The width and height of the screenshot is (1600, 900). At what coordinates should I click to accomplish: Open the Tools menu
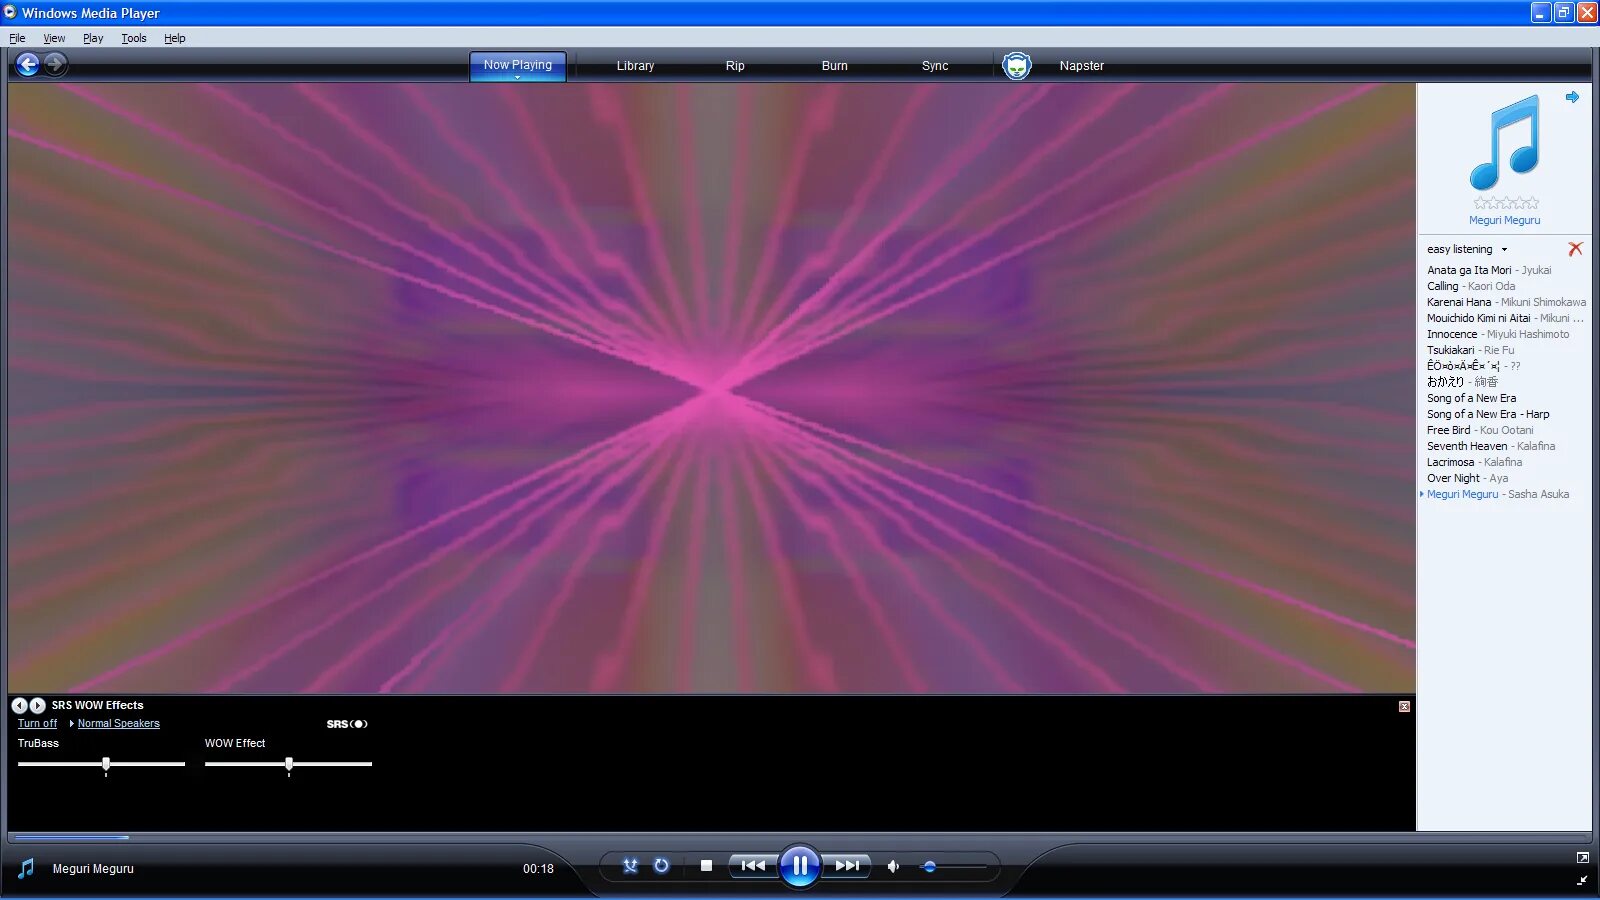click(x=134, y=38)
